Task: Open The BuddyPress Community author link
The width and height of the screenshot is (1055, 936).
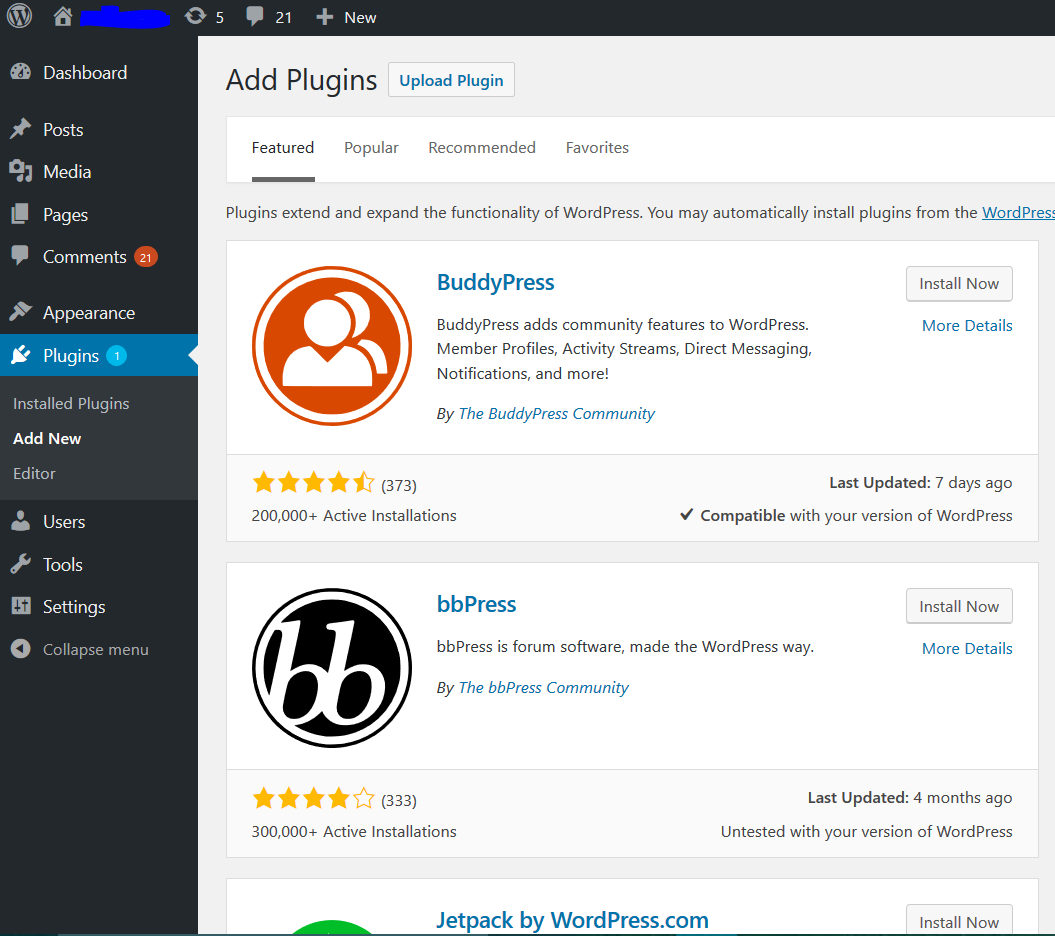Action: click(556, 414)
